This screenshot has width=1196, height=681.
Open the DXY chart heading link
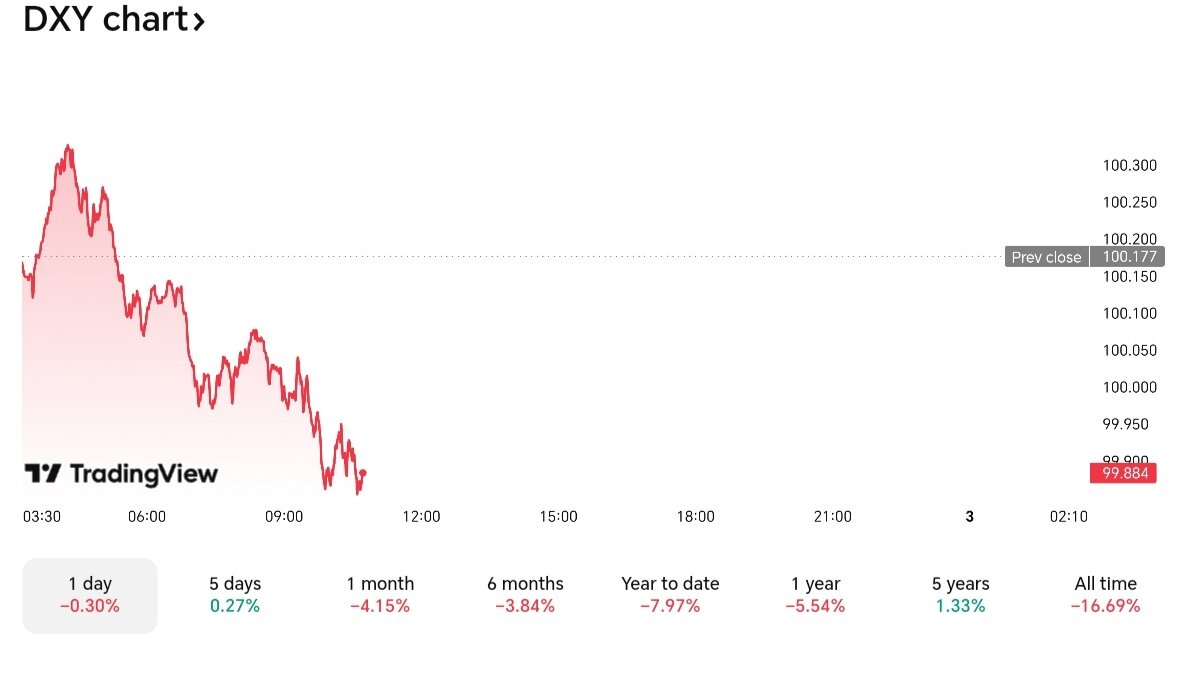105,19
